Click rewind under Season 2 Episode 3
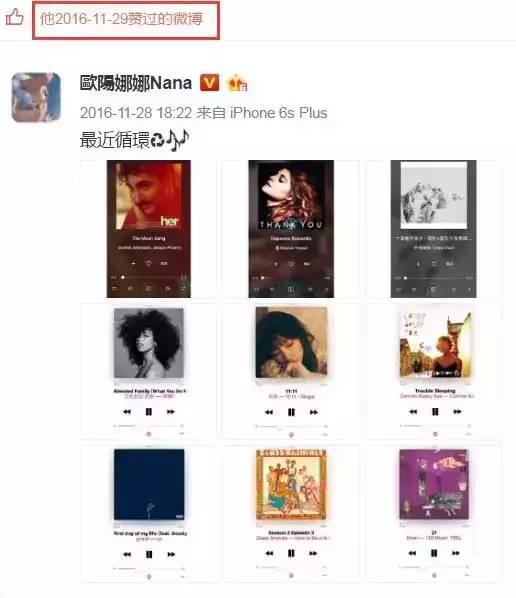Image resolution: width=516 pixels, height=598 pixels. click(x=269, y=553)
